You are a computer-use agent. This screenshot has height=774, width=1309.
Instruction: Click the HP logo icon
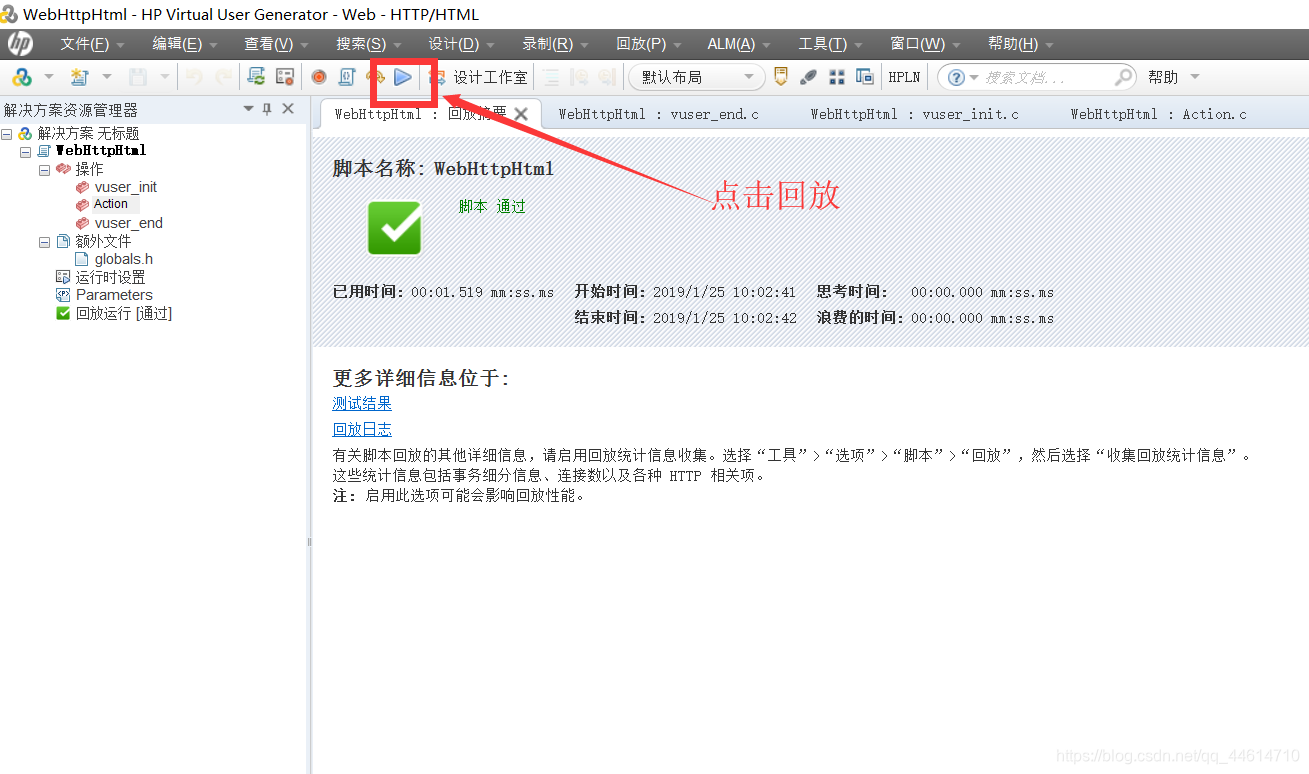point(20,43)
